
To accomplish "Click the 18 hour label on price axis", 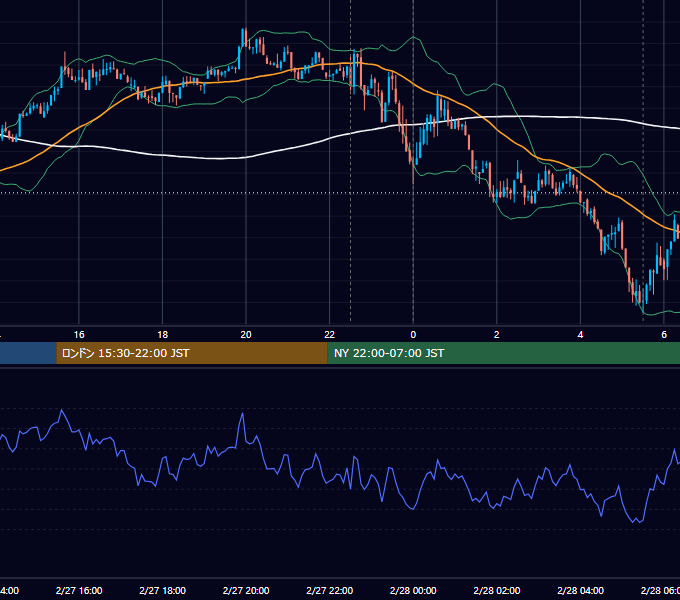I will [163, 335].
